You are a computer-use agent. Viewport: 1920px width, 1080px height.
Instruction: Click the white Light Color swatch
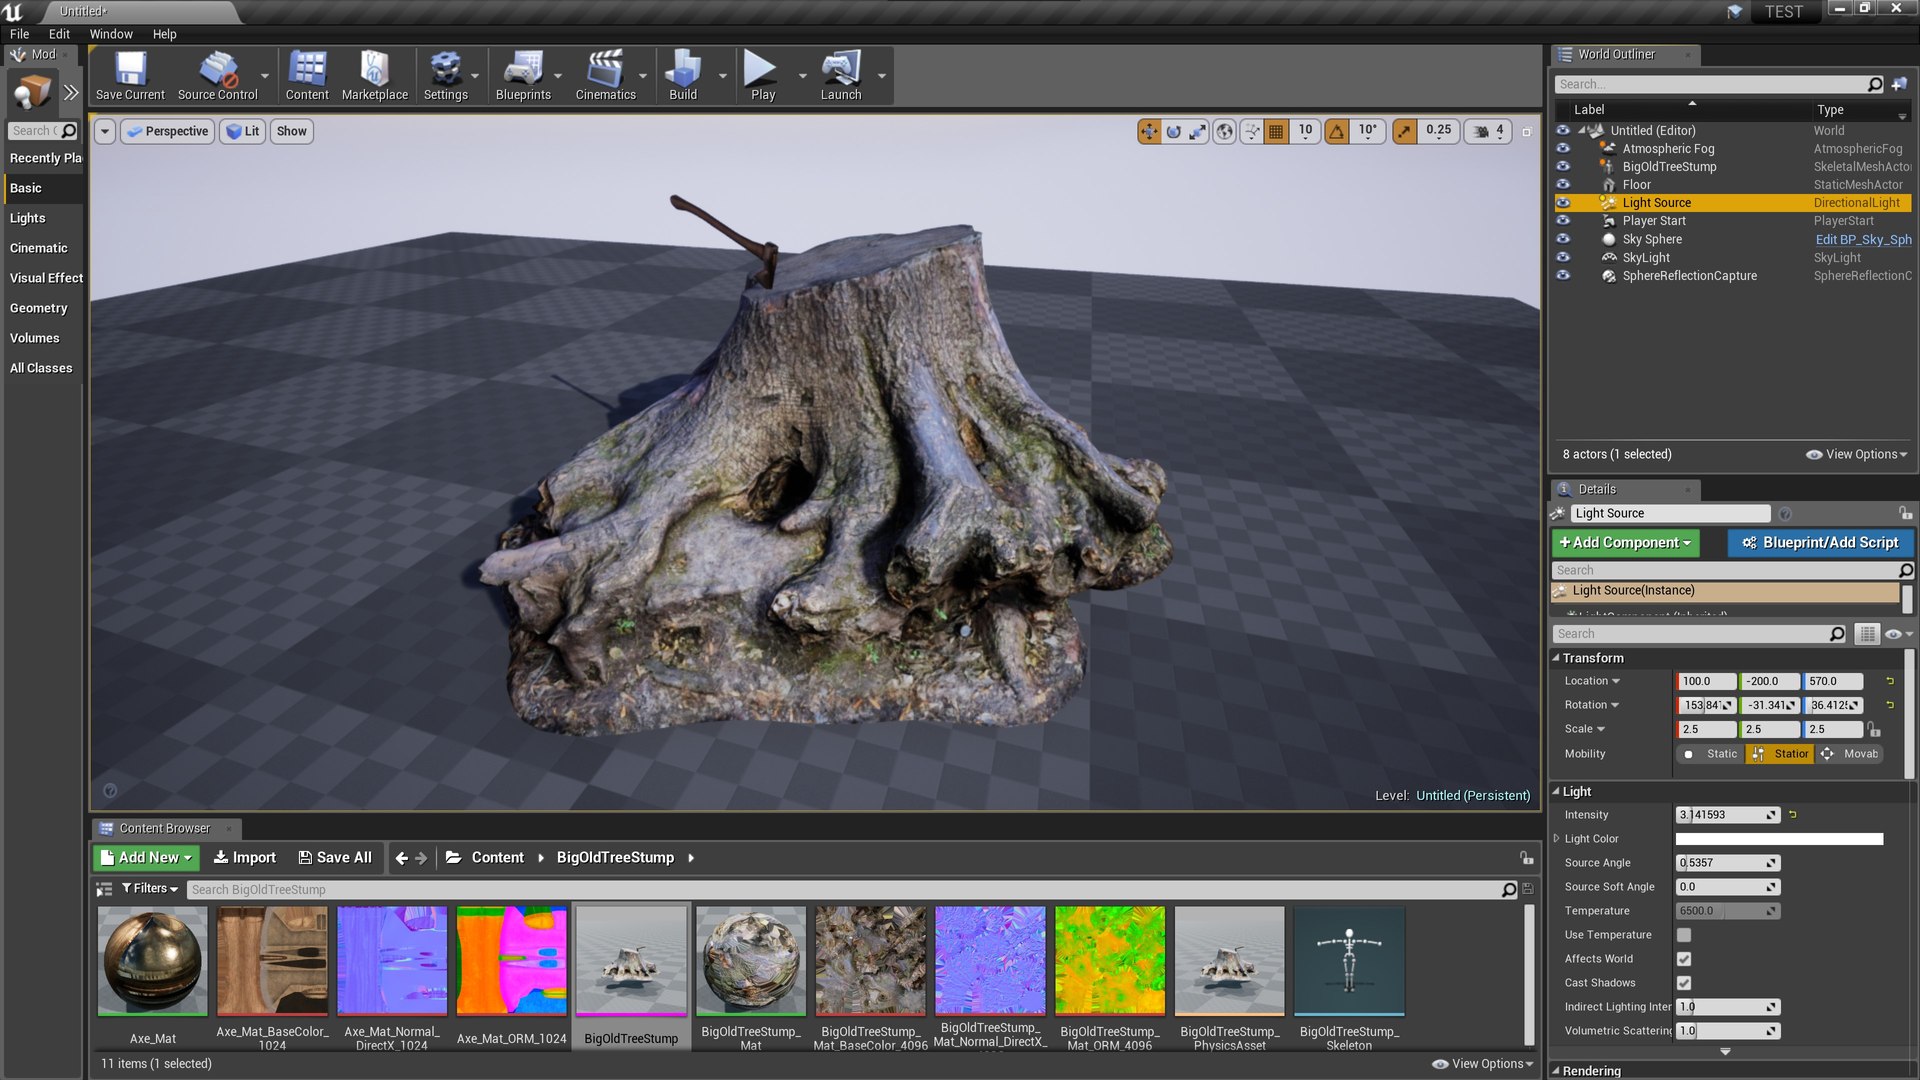pos(1779,839)
